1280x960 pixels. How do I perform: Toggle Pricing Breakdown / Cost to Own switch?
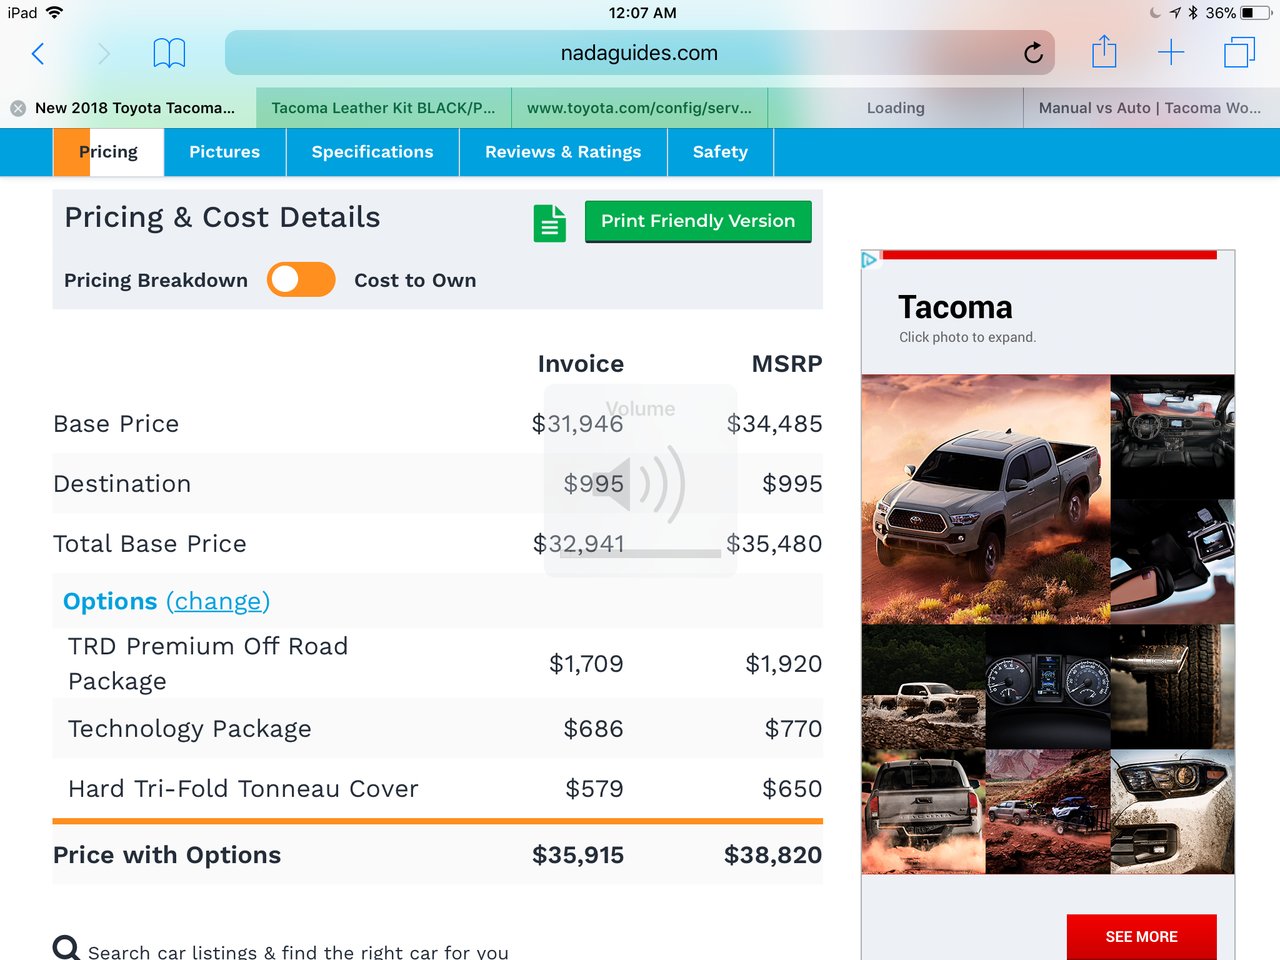coord(301,280)
